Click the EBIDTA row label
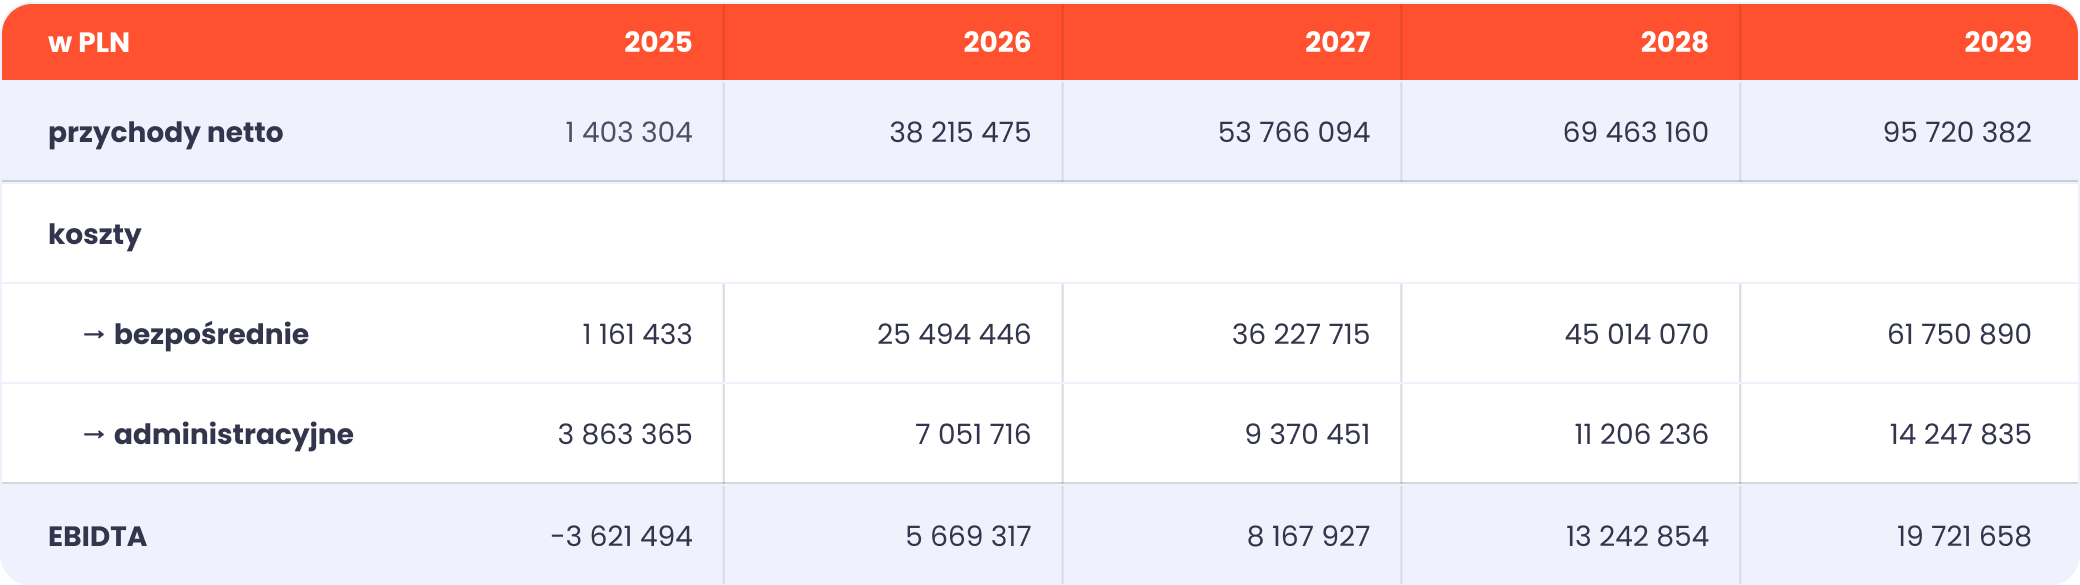2080x585 pixels. 98,536
